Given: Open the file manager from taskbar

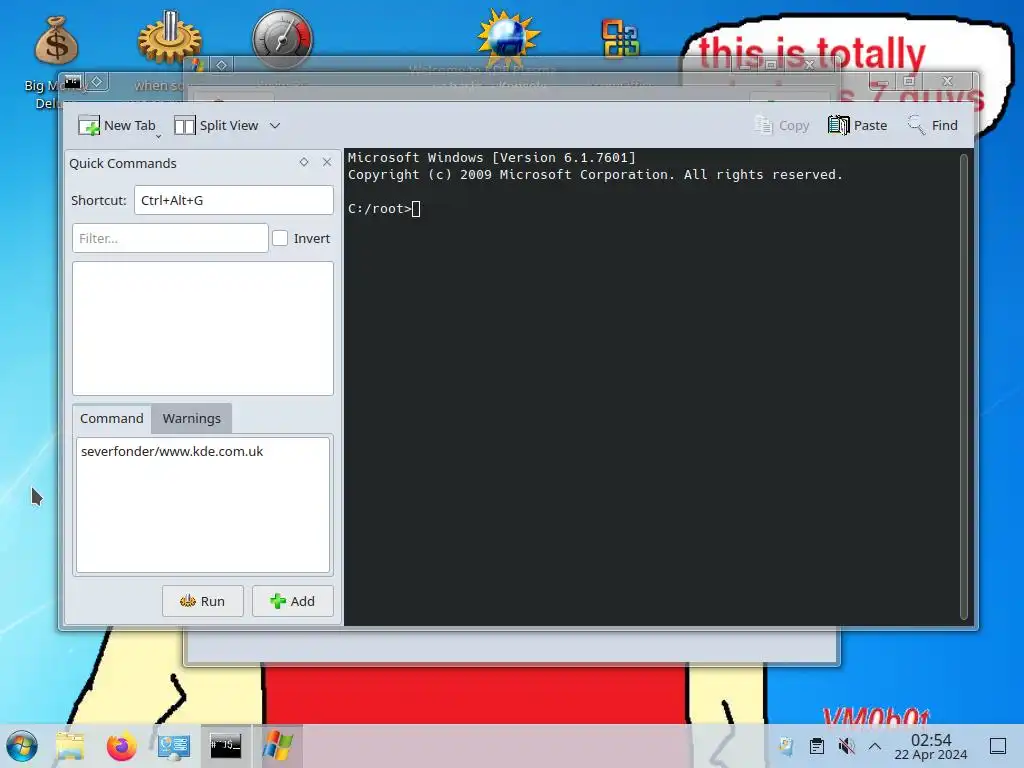Looking at the screenshot, I should (x=70, y=746).
